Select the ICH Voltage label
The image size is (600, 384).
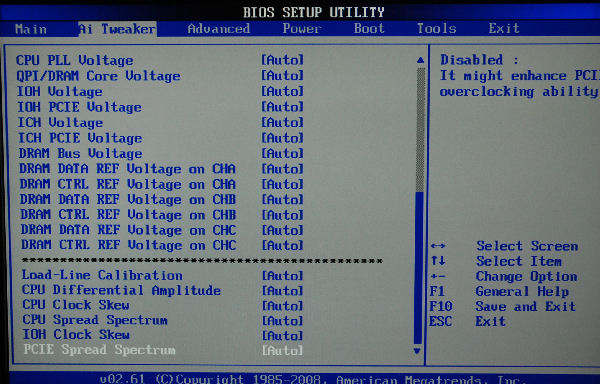60,122
